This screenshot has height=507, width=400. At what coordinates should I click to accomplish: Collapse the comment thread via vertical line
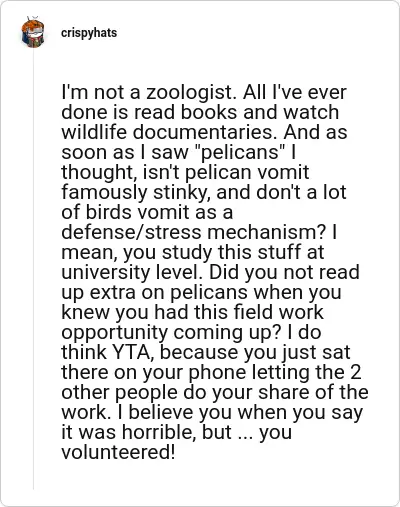pyautogui.click(x=33, y=269)
